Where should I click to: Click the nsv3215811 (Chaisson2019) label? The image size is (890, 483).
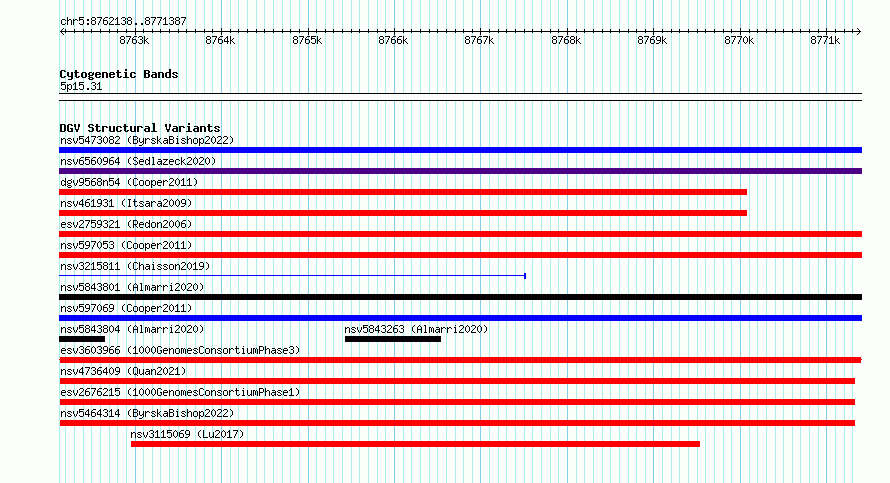pyautogui.click(x=135, y=266)
